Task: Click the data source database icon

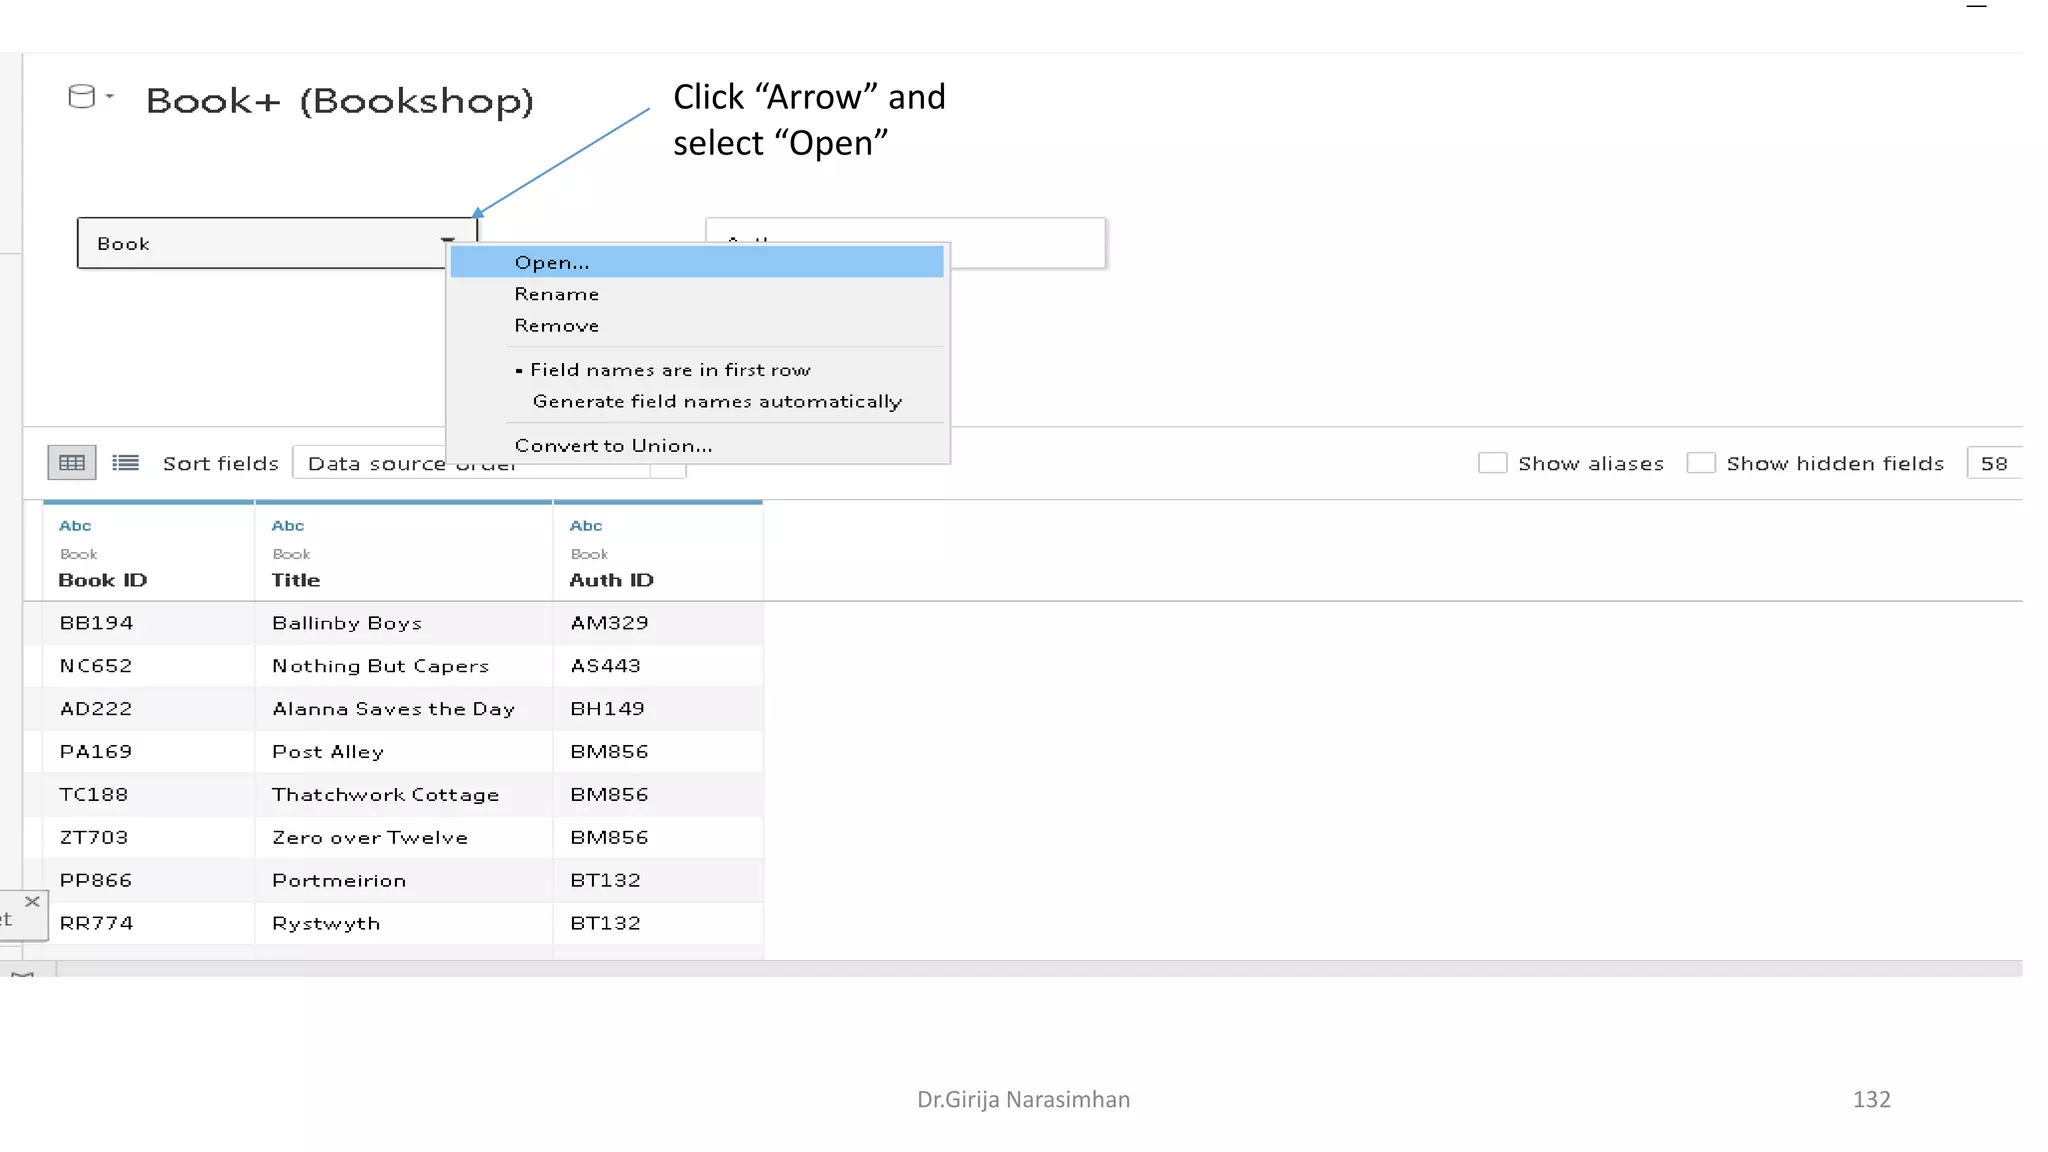Action: pos(81,96)
